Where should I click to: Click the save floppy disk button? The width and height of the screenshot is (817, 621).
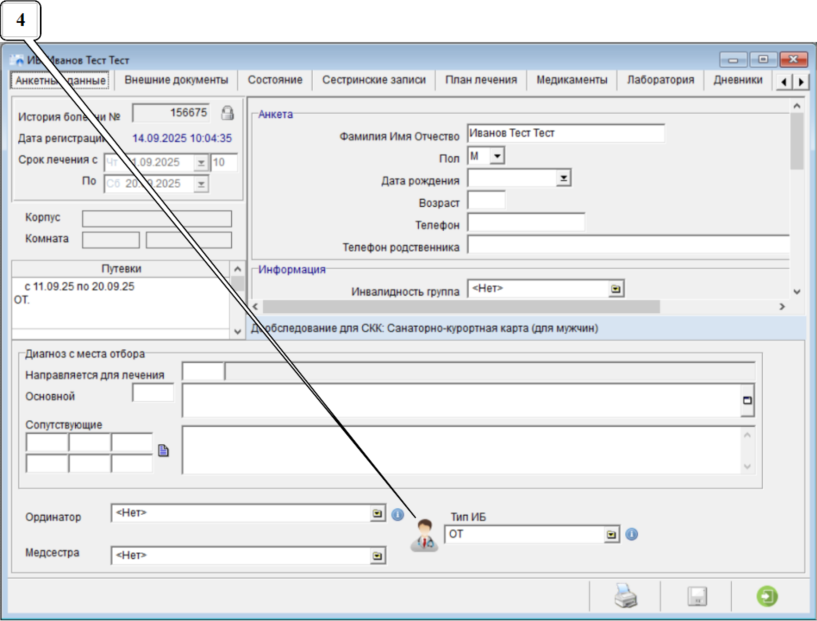pos(697,597)
